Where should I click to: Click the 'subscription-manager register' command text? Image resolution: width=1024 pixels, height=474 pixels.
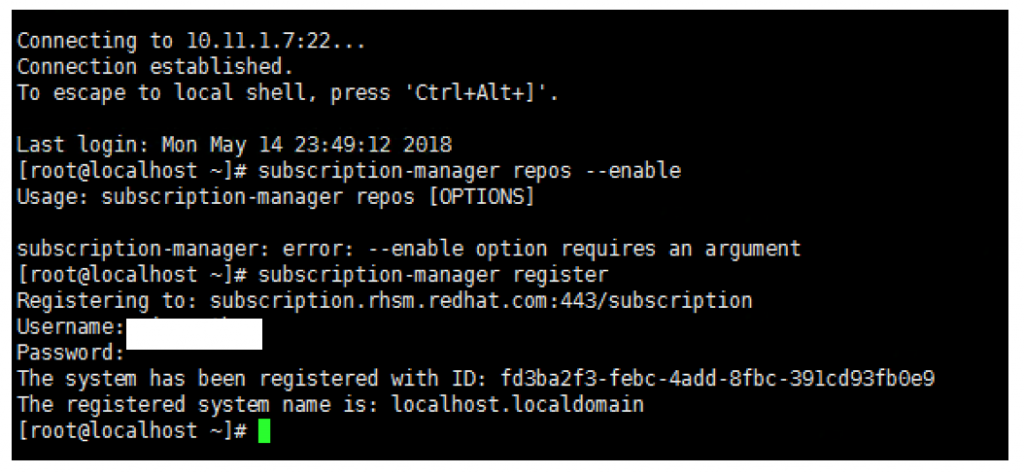tap(434, 275)
